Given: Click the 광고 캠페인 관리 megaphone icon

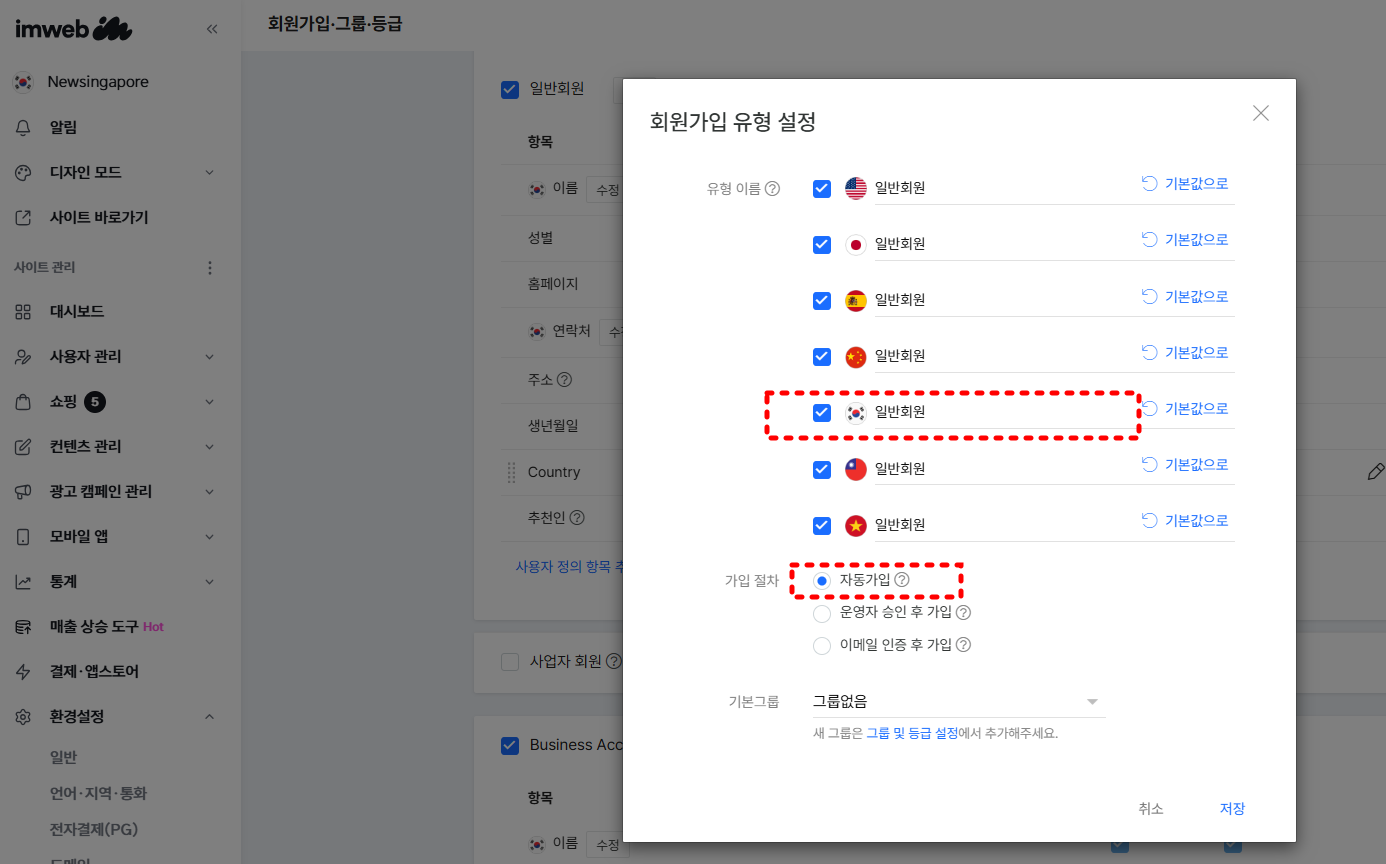Looking at the screenshot, I should click(x=23, y=492).
